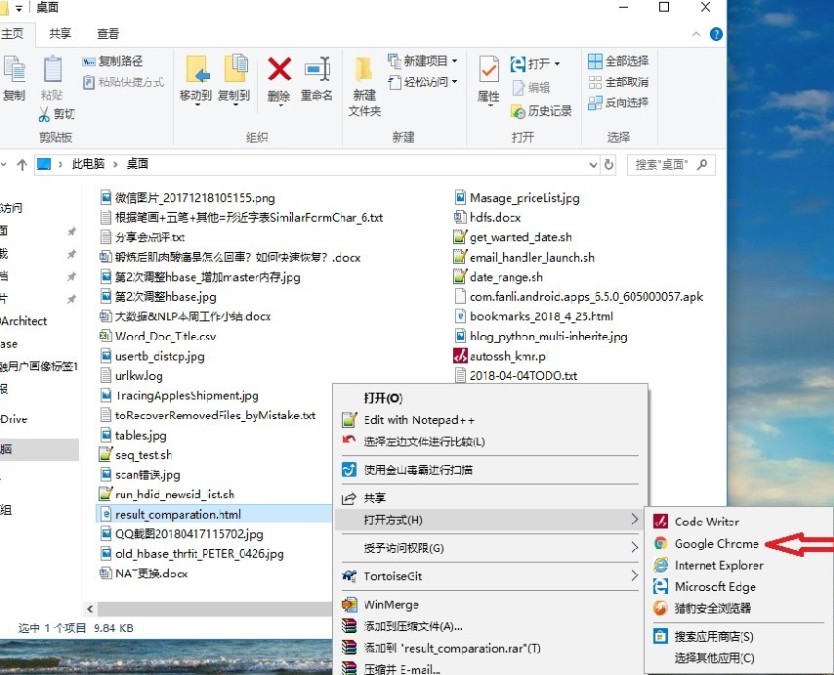
Task: Expand 打开方式(H) submenu arrow
Action: (x=634, y=519)
